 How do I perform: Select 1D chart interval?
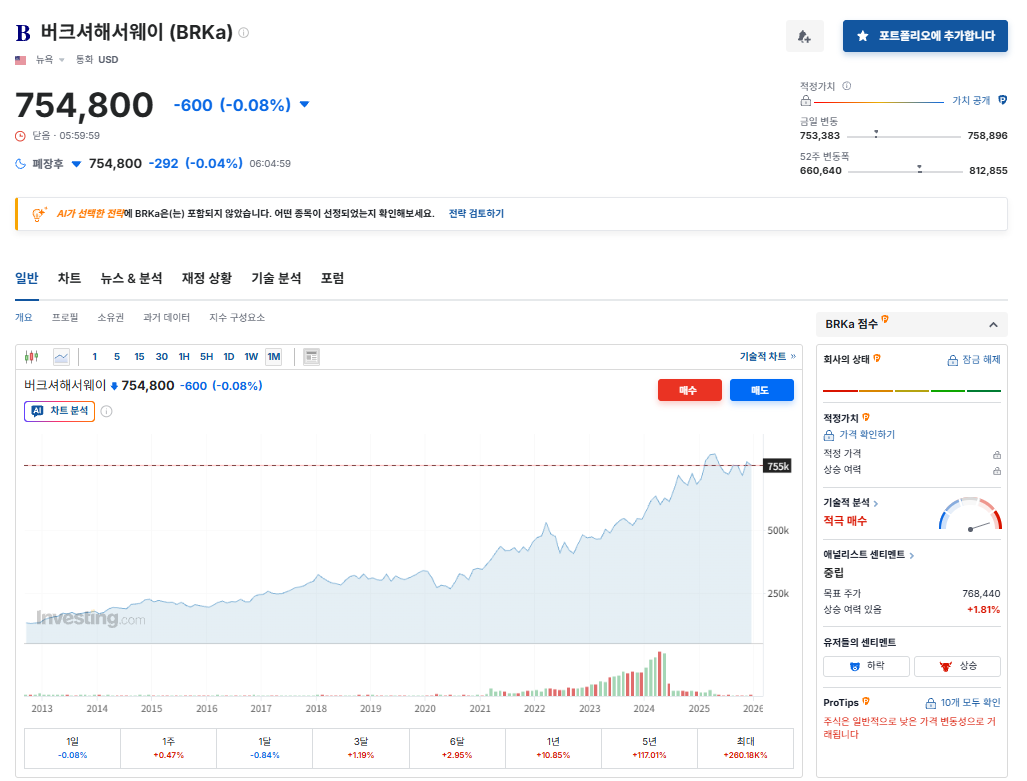[x=229, y=356]
